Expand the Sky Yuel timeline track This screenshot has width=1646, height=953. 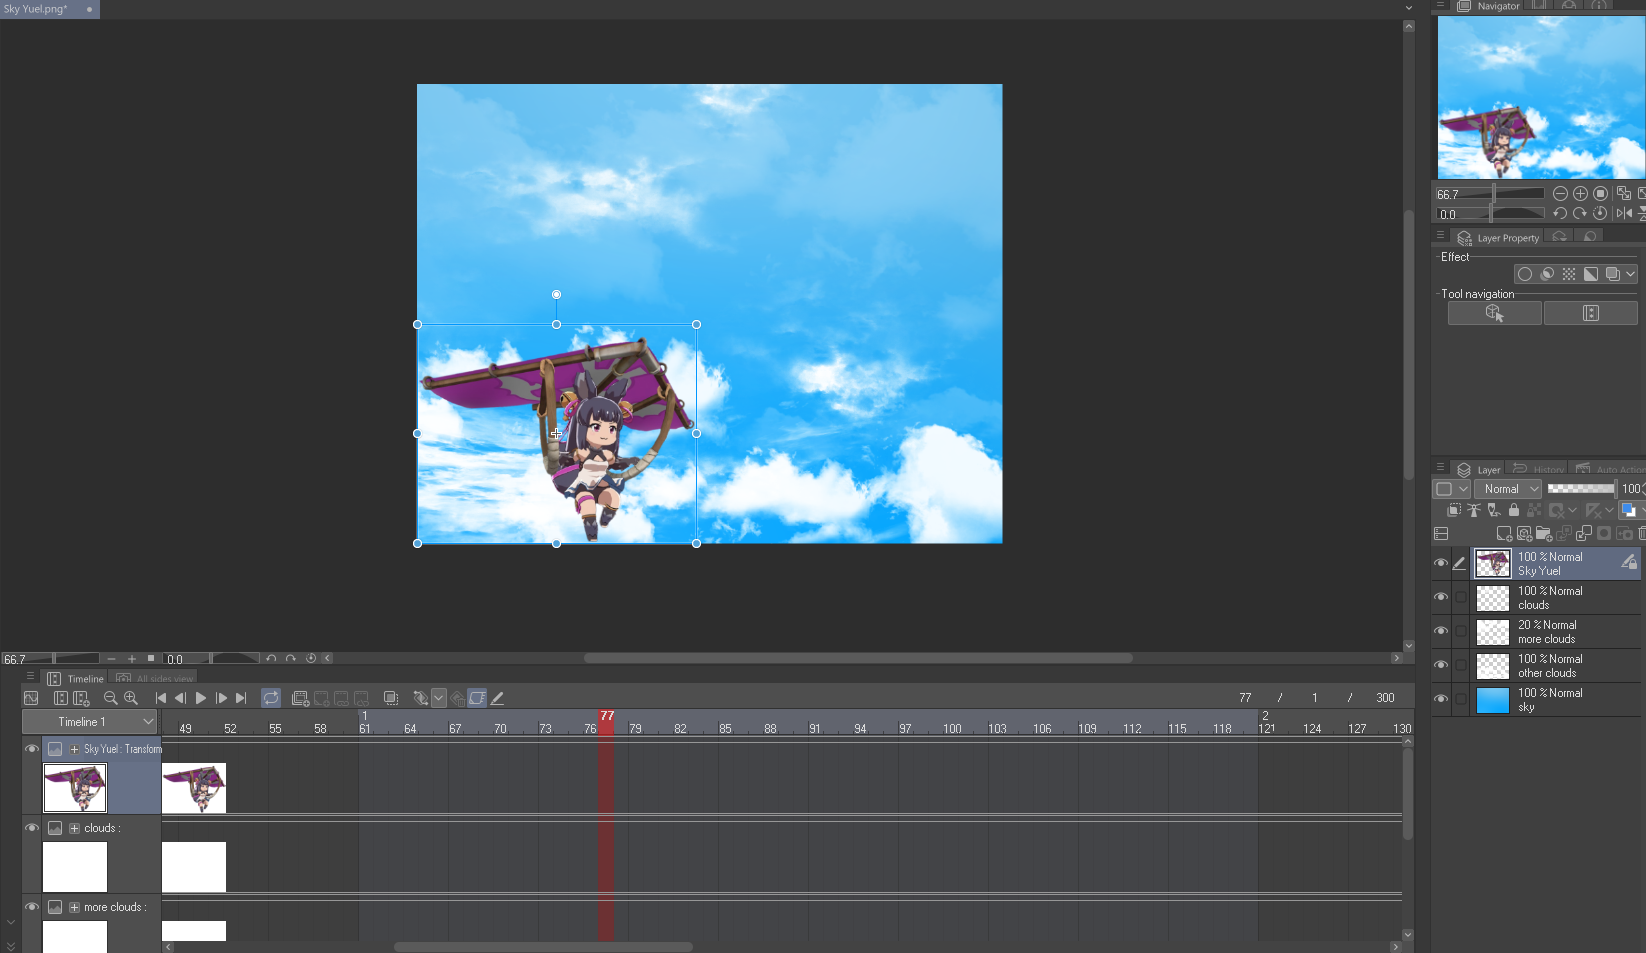click(x=74, y=749)
